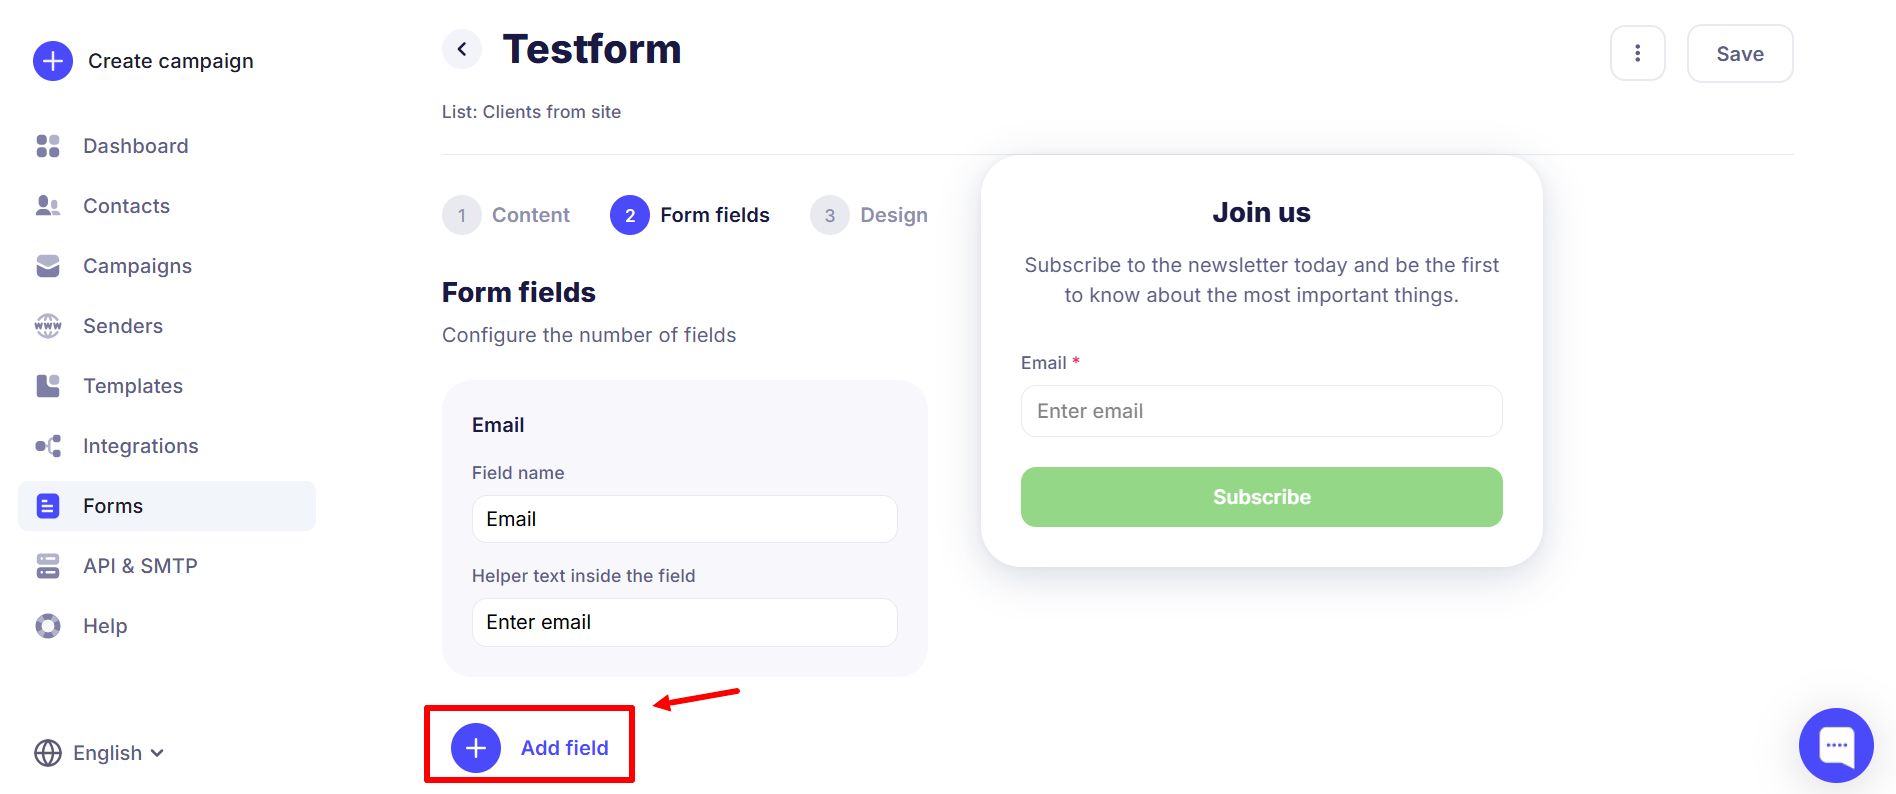
Task: Click the Templates sidebar icon
Action: [x=48, y=386]
